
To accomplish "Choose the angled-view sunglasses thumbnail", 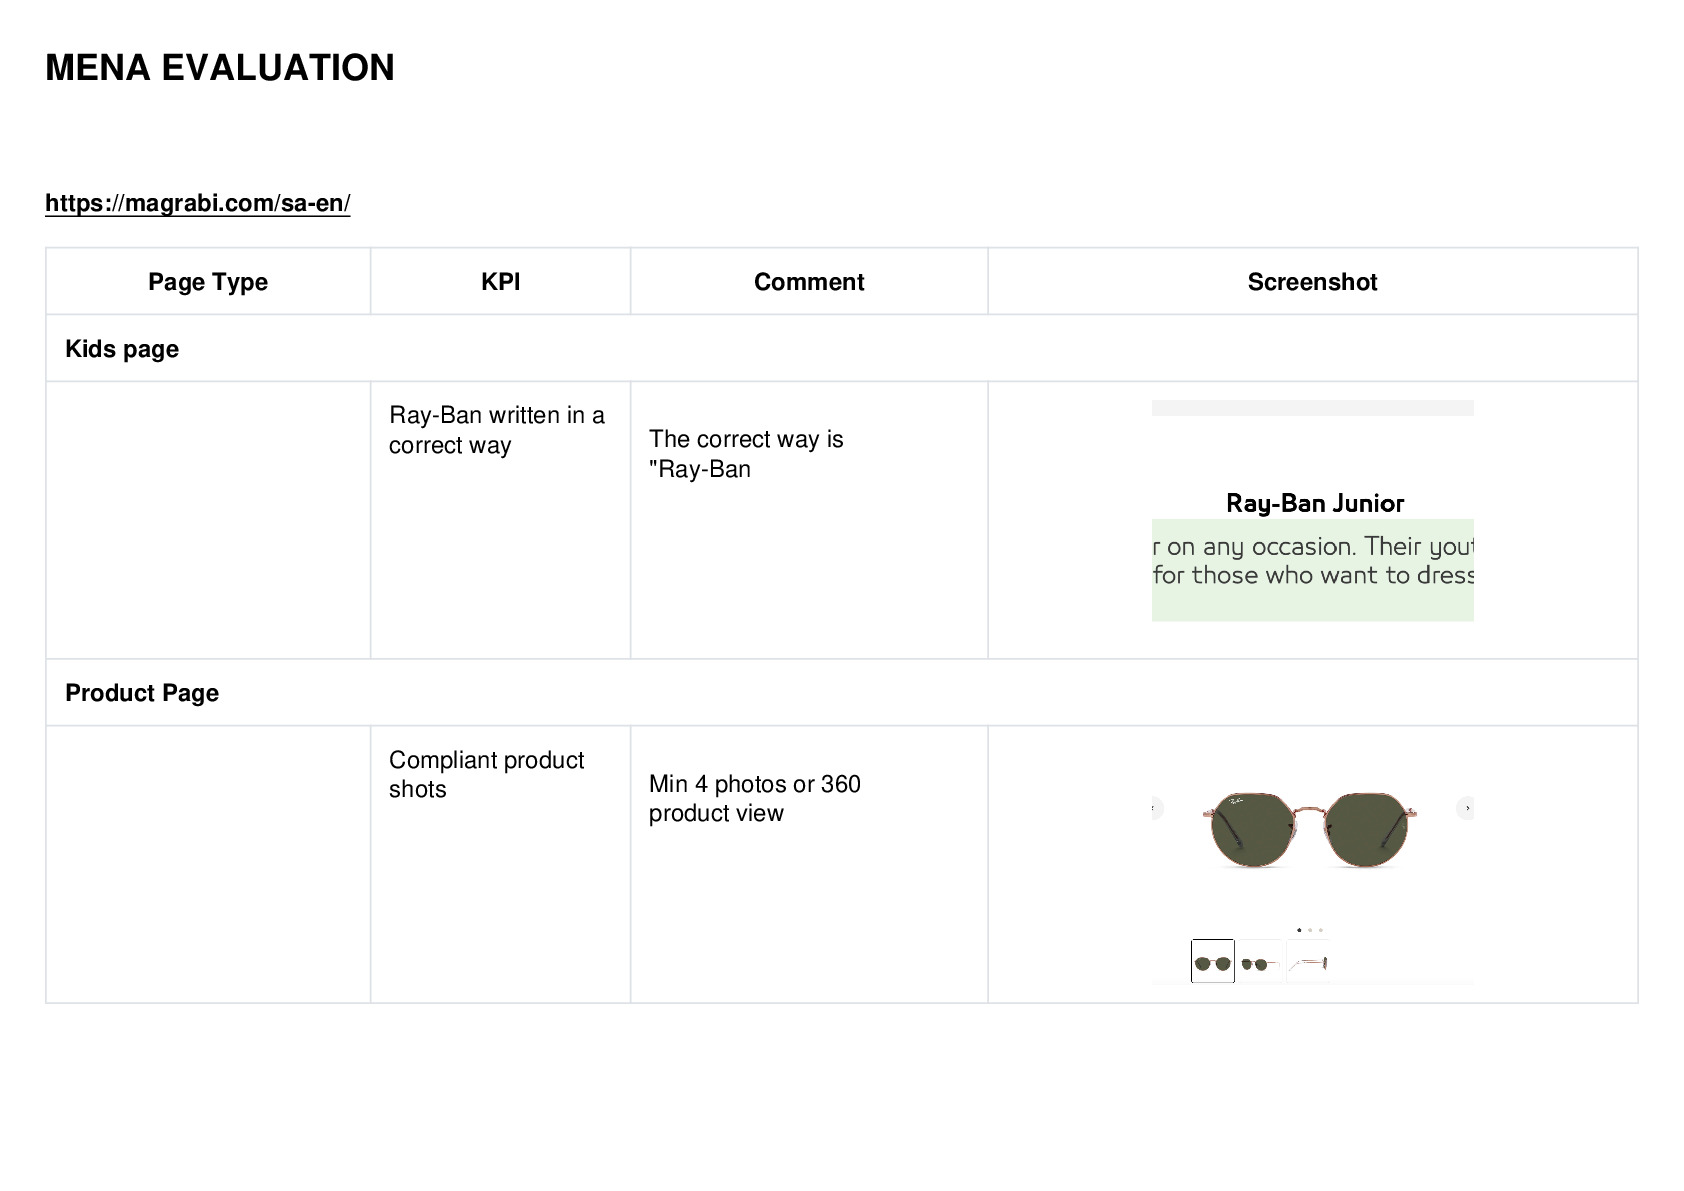I will [x=1260, y=962].
